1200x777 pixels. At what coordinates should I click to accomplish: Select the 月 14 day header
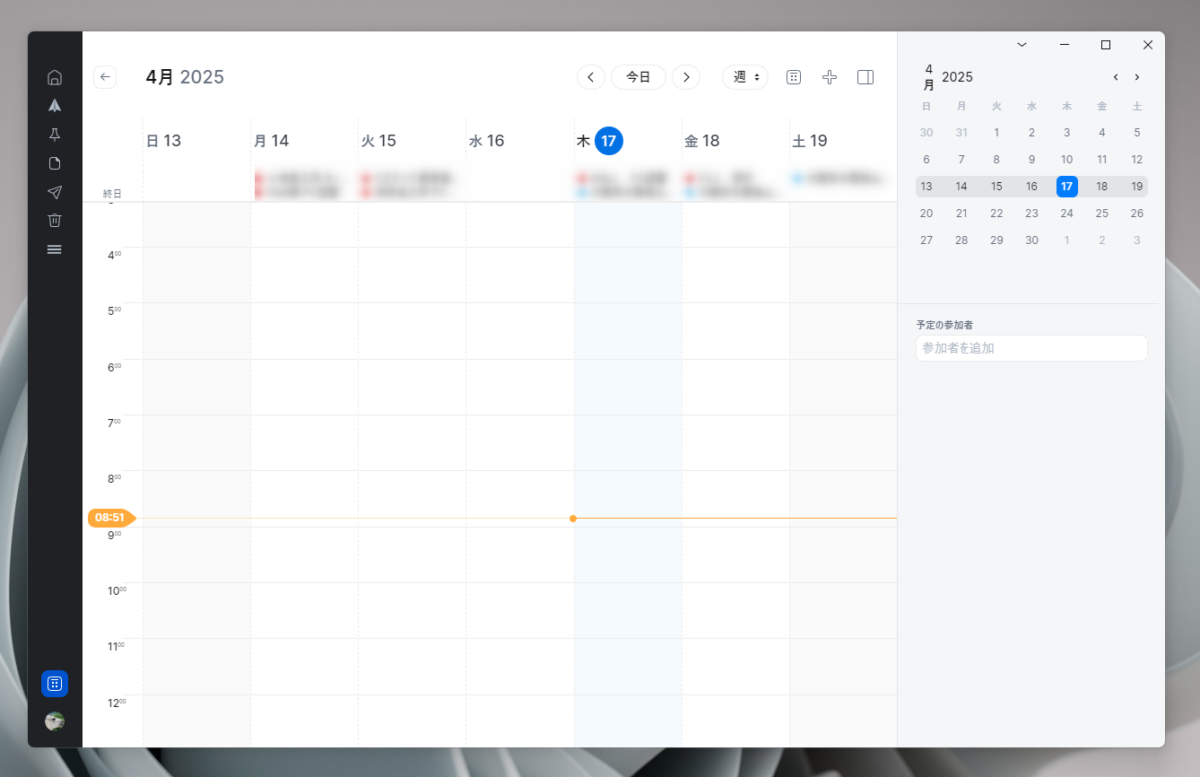[x=271, y=141]
